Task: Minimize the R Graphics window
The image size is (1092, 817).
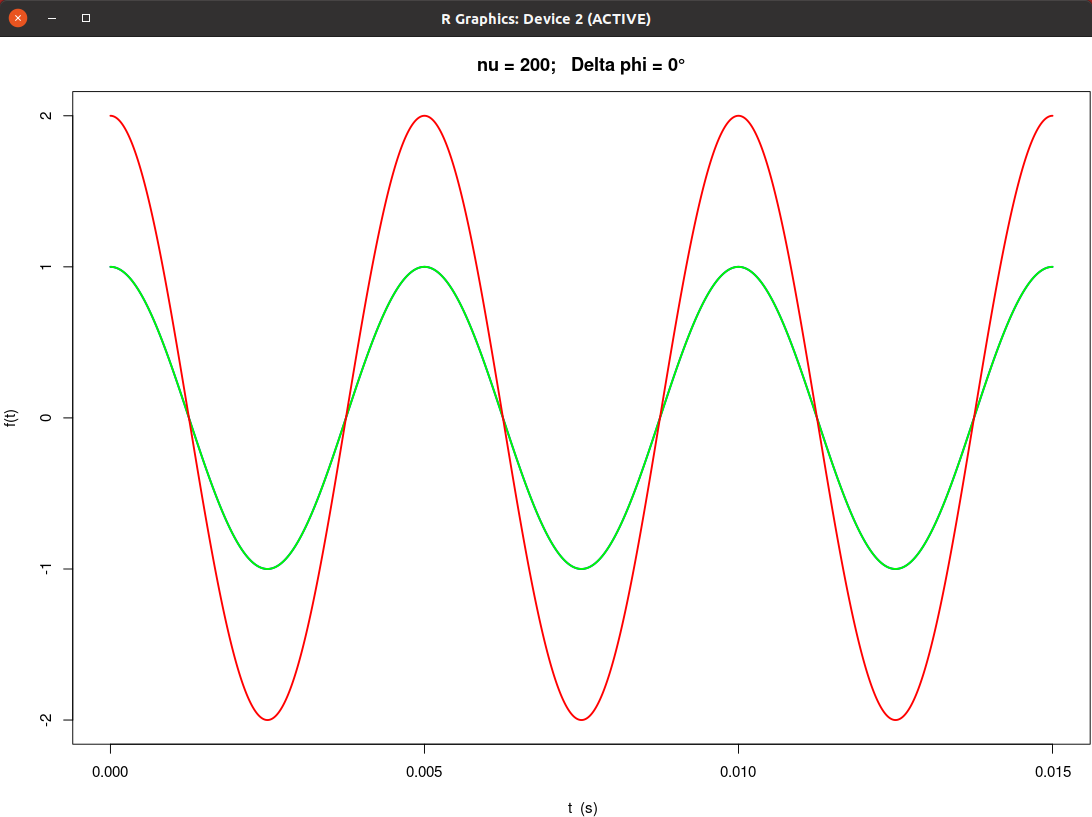Action: pos(52,18)
